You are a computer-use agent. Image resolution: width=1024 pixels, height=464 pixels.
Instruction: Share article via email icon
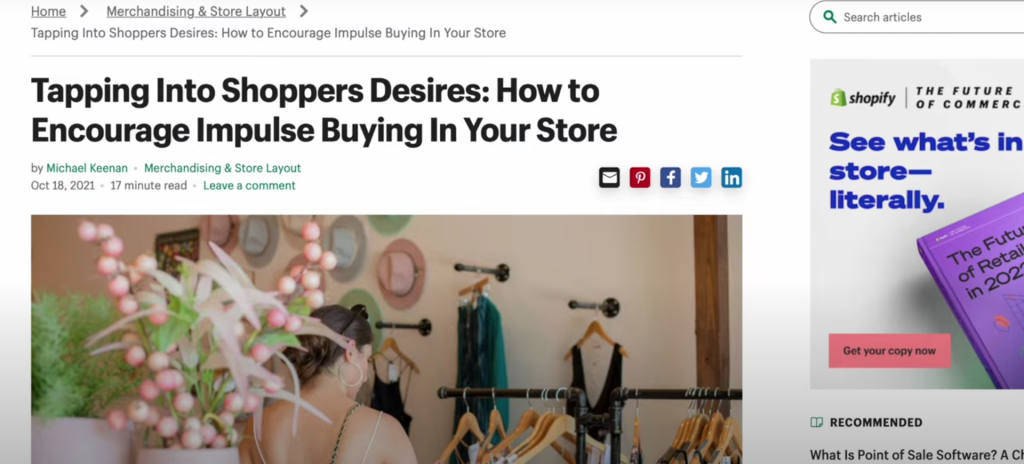coord(609,177)
